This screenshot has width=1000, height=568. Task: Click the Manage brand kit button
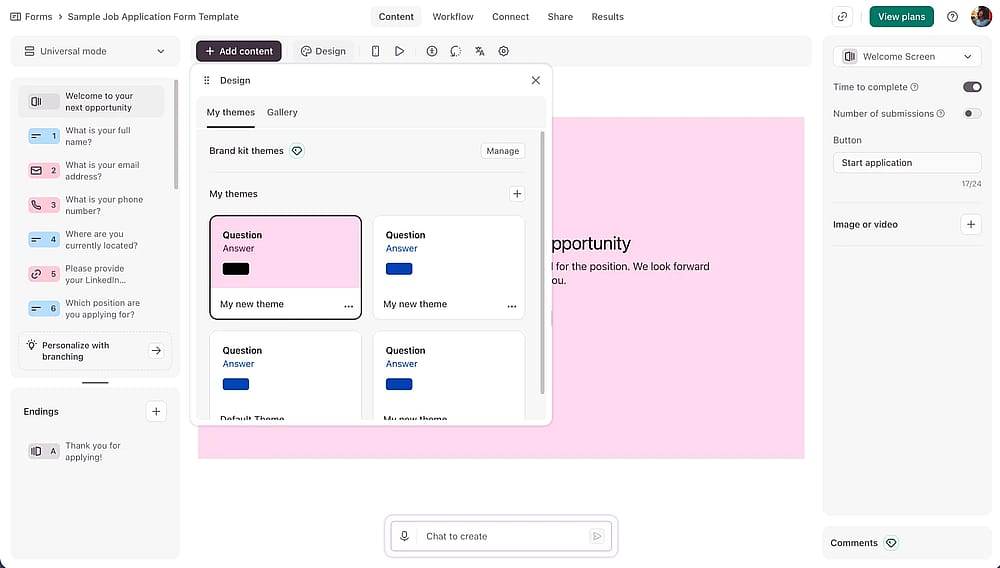pos(503,151)
